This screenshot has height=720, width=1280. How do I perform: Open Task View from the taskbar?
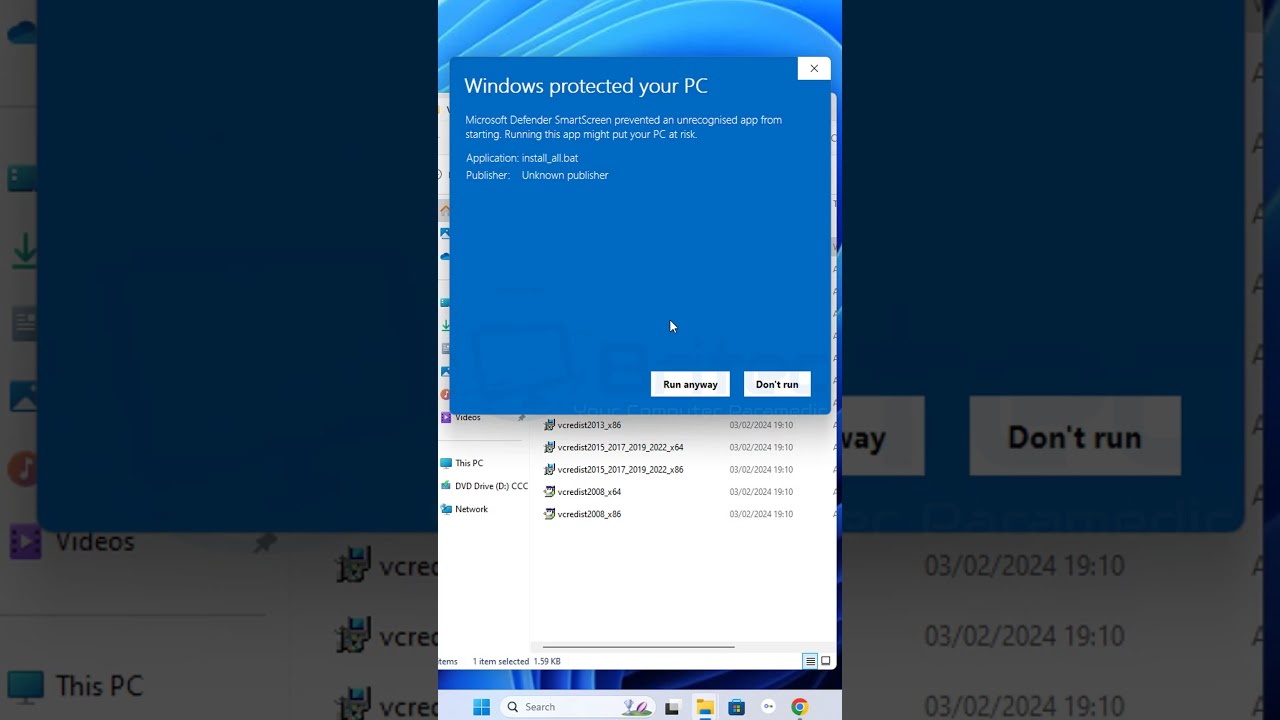[672, 707]
